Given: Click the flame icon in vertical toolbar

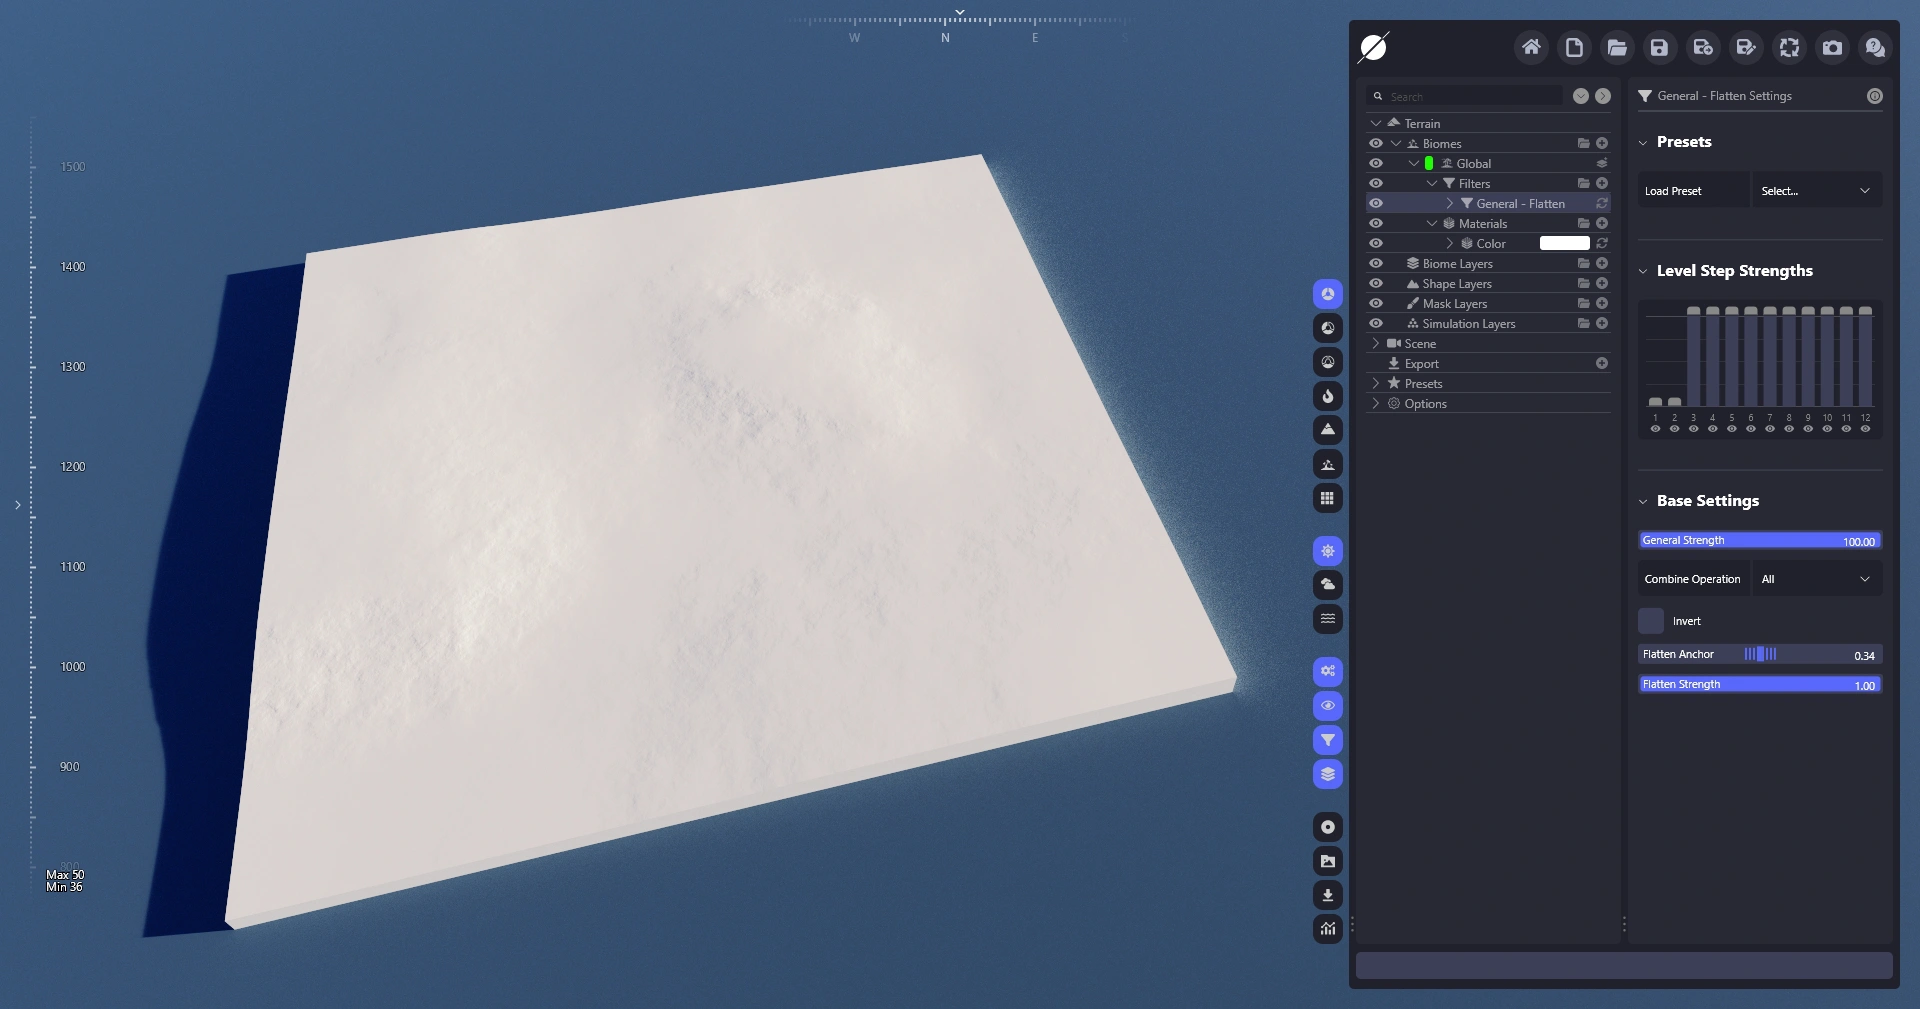Looking at the screenshot, I should click(1327, 396).
